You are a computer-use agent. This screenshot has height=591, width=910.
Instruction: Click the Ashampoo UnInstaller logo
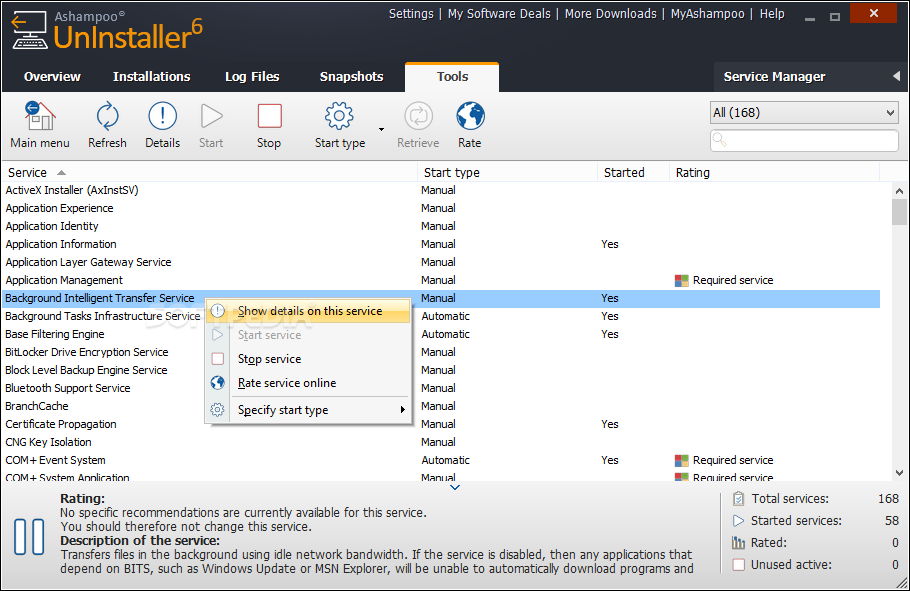[107, 32]
